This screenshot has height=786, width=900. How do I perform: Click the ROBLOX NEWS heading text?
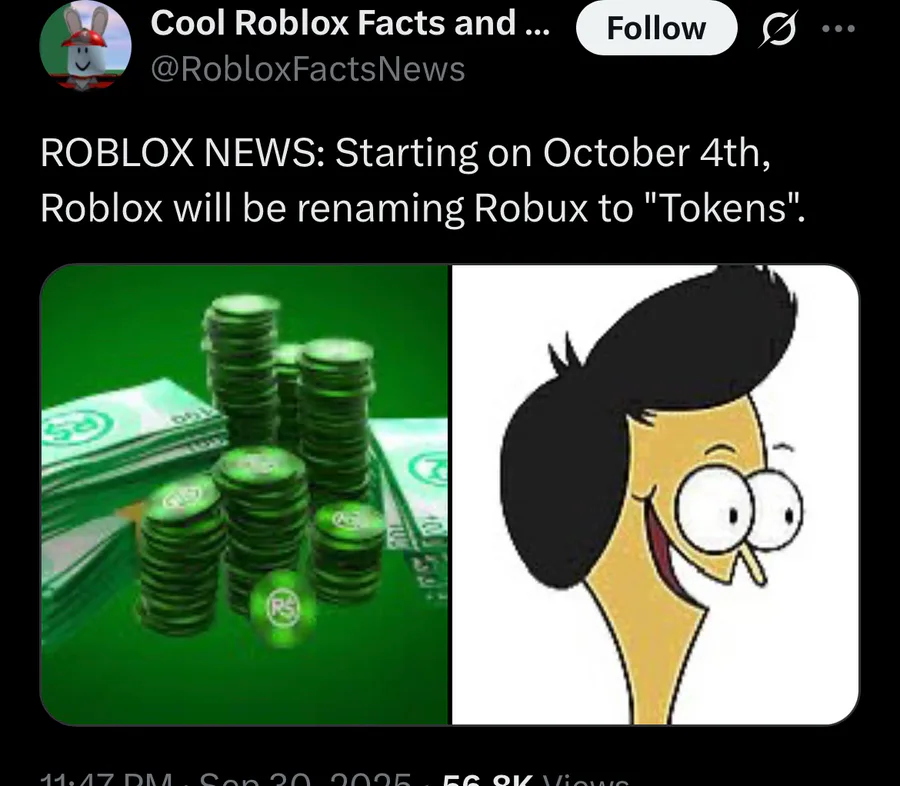(183, 153)
